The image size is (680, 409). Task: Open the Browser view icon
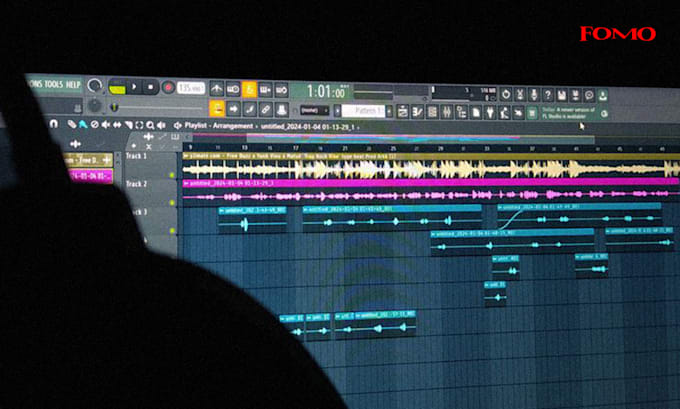pyautogui.click(x=461, y=113)
